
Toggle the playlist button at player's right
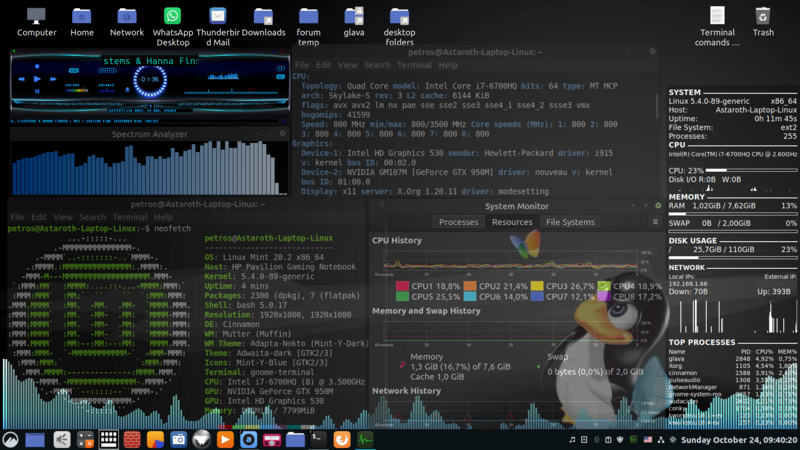[x=281, y=77]
